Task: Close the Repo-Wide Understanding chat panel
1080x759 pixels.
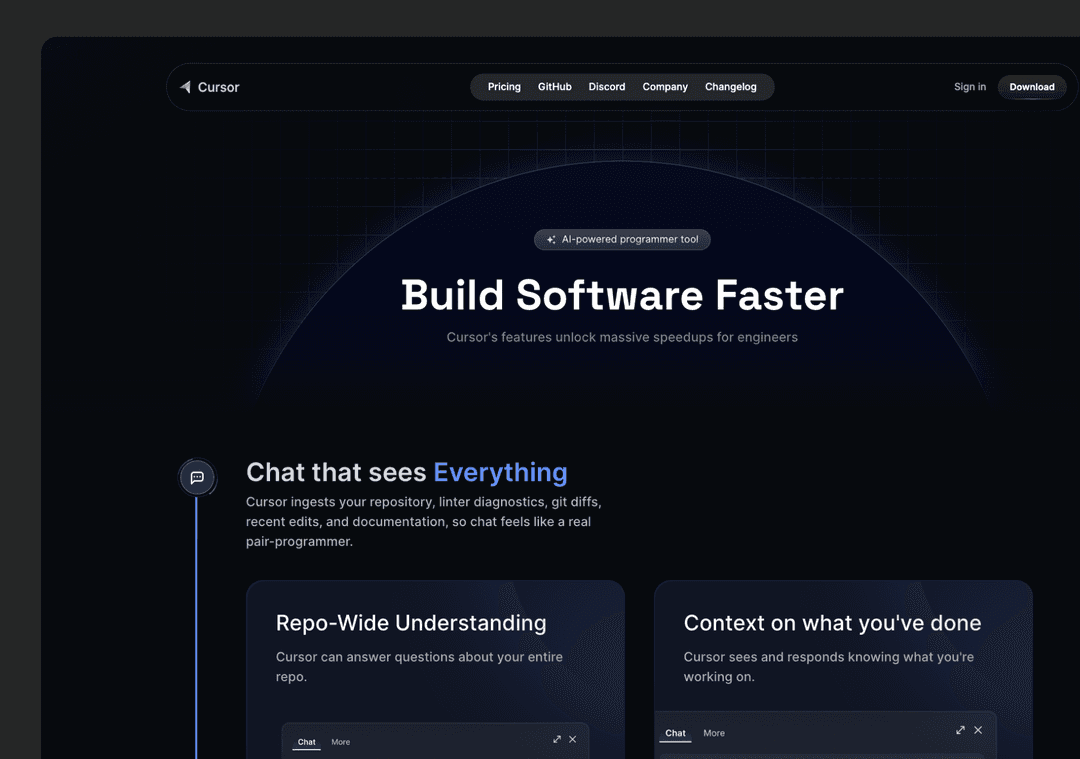Action: (573, 740)
